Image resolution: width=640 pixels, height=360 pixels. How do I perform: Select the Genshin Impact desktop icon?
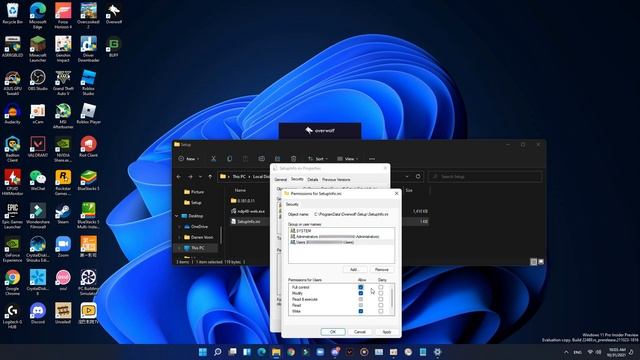click(x=63, y=49)
